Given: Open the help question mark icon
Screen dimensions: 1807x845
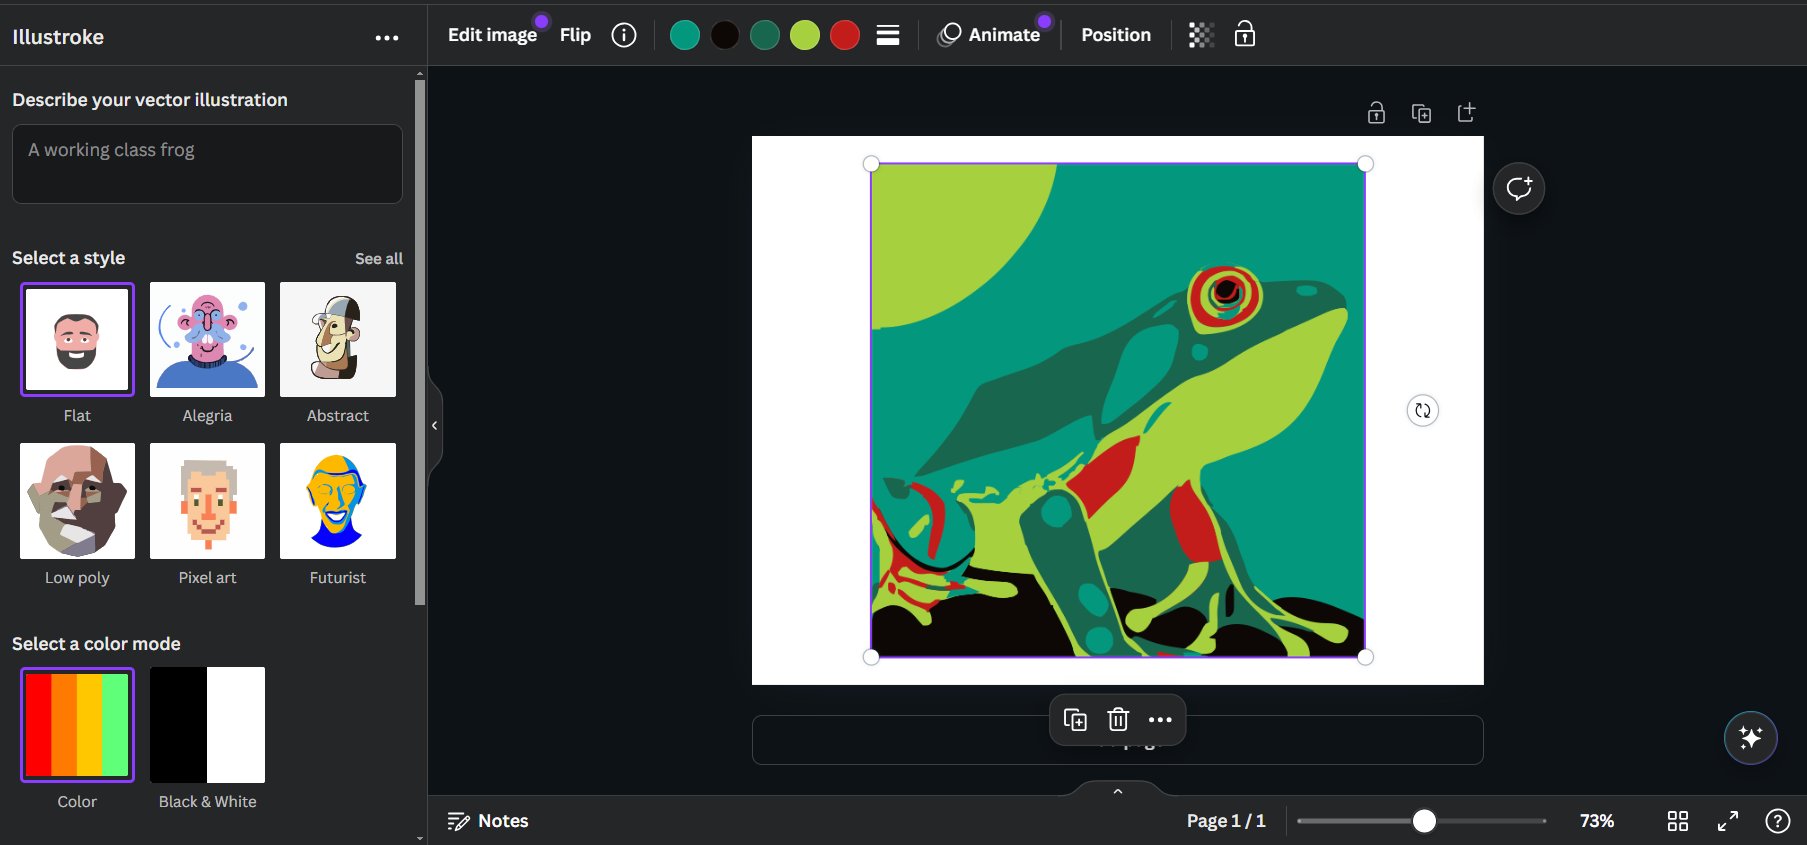Looking at the screenshot, I should click(1777, 821).
